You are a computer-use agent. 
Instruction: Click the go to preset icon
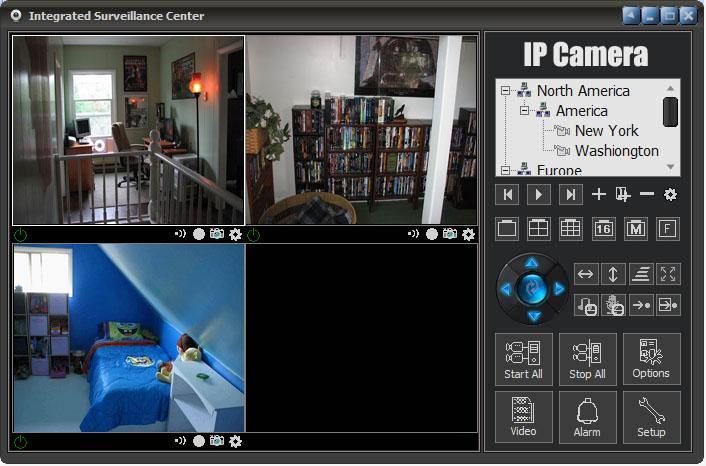(641, 305)
